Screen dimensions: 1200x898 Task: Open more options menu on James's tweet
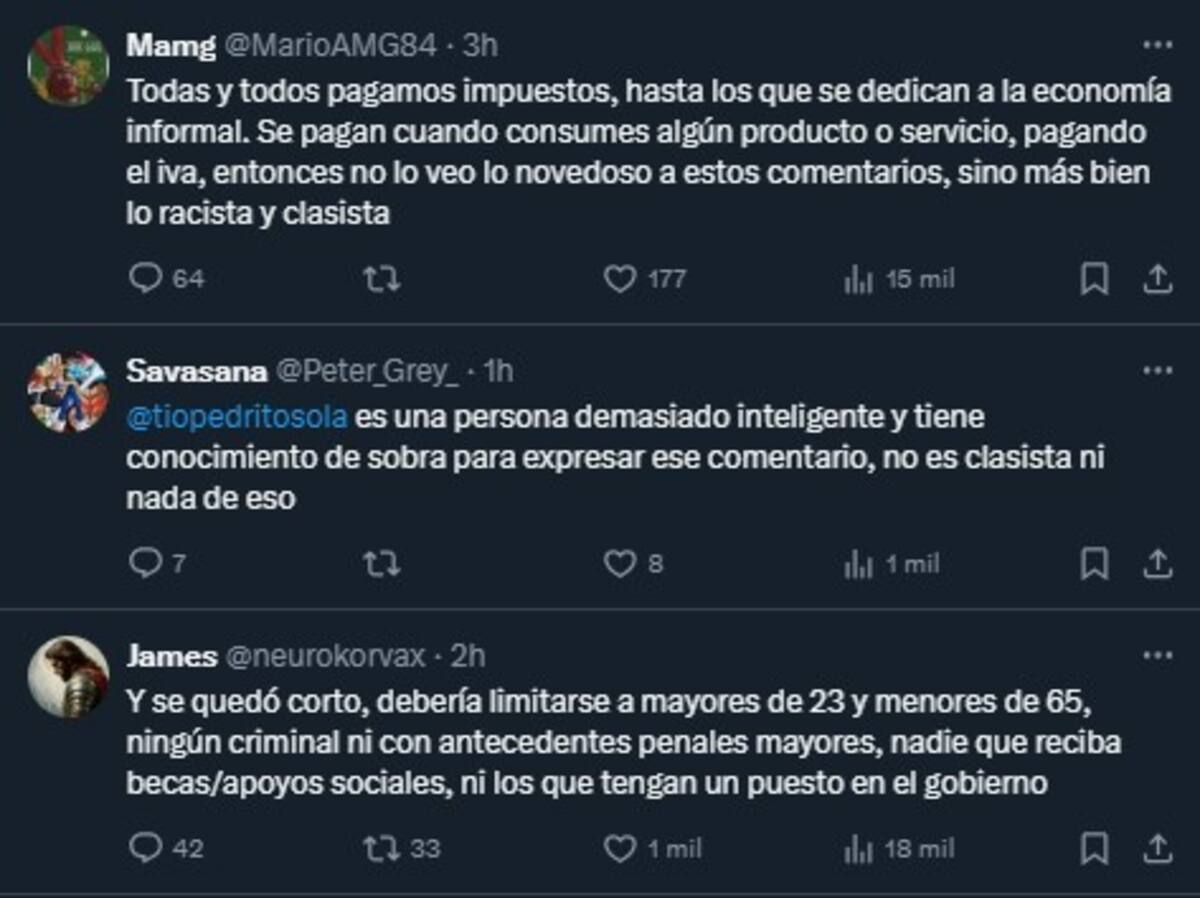[x=1156, y=655]
